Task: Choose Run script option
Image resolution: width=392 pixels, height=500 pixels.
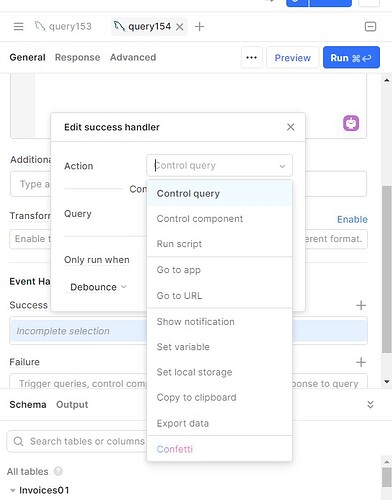Action: [x=219, y=244]
